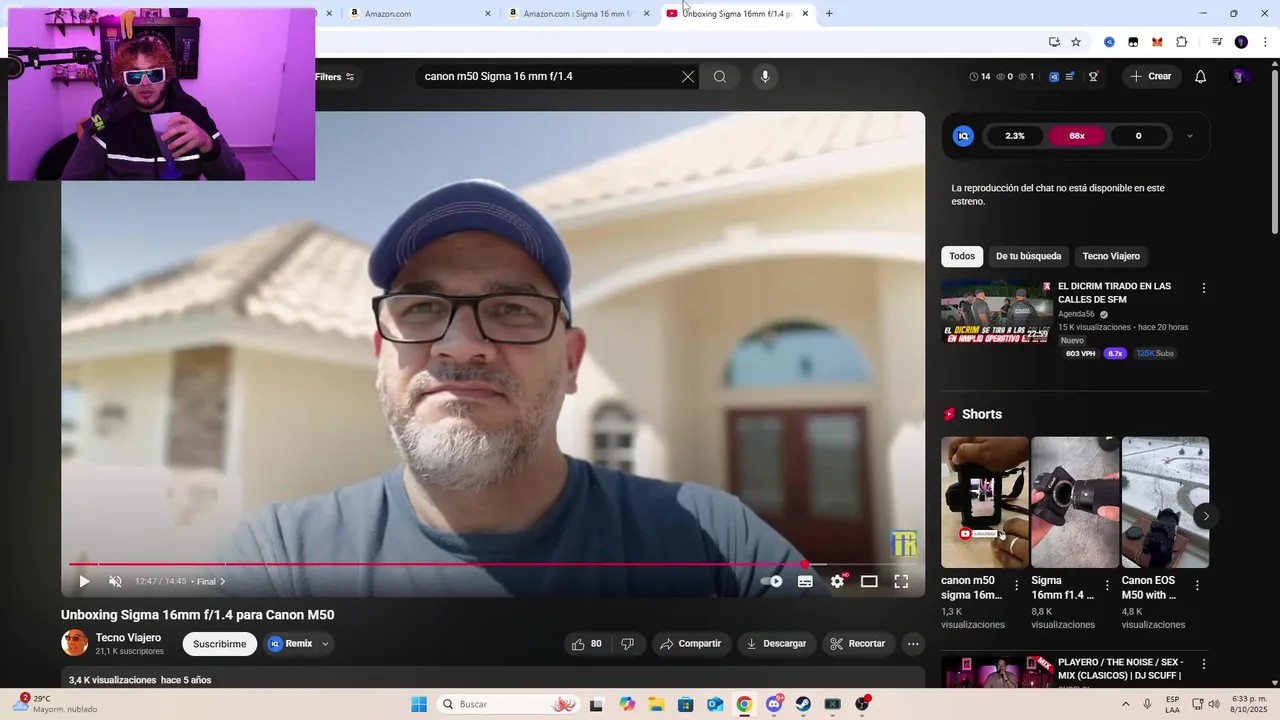Enter fullscreen mode

pyautogui.click(x=901, y=581)
